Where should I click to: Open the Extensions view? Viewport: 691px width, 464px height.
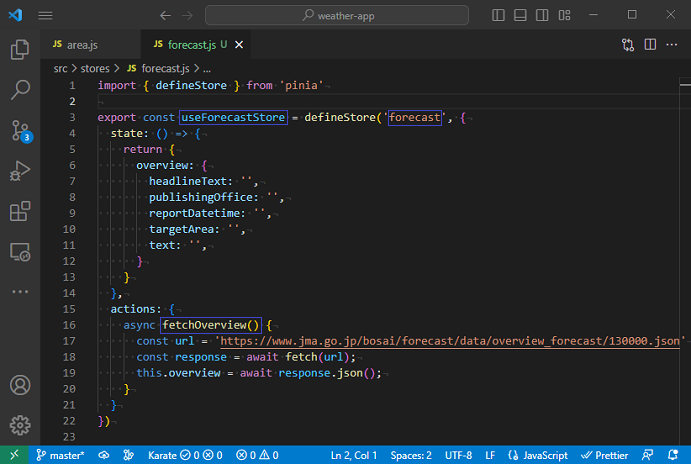(20, 211)
